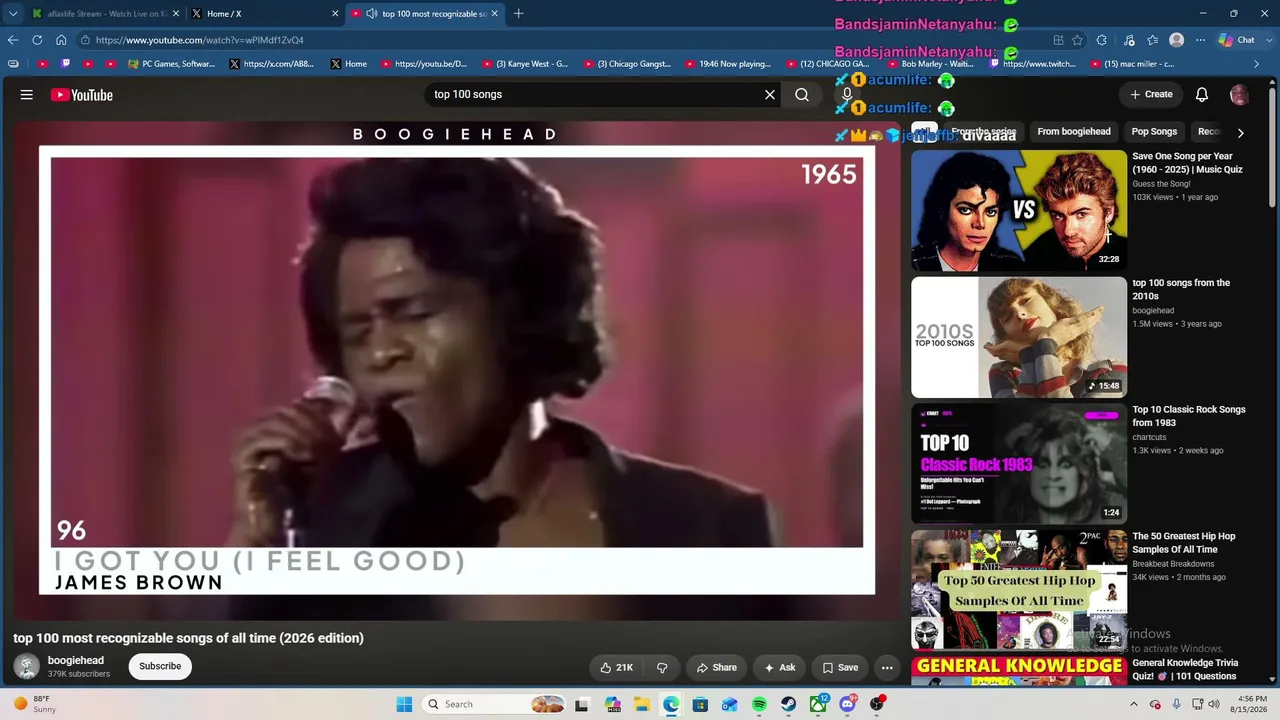Filter suggestions by Pop Songs chip
The width and height of the screenshot is (1280, 720).
pyautogui.click(x=1154, y=132)
